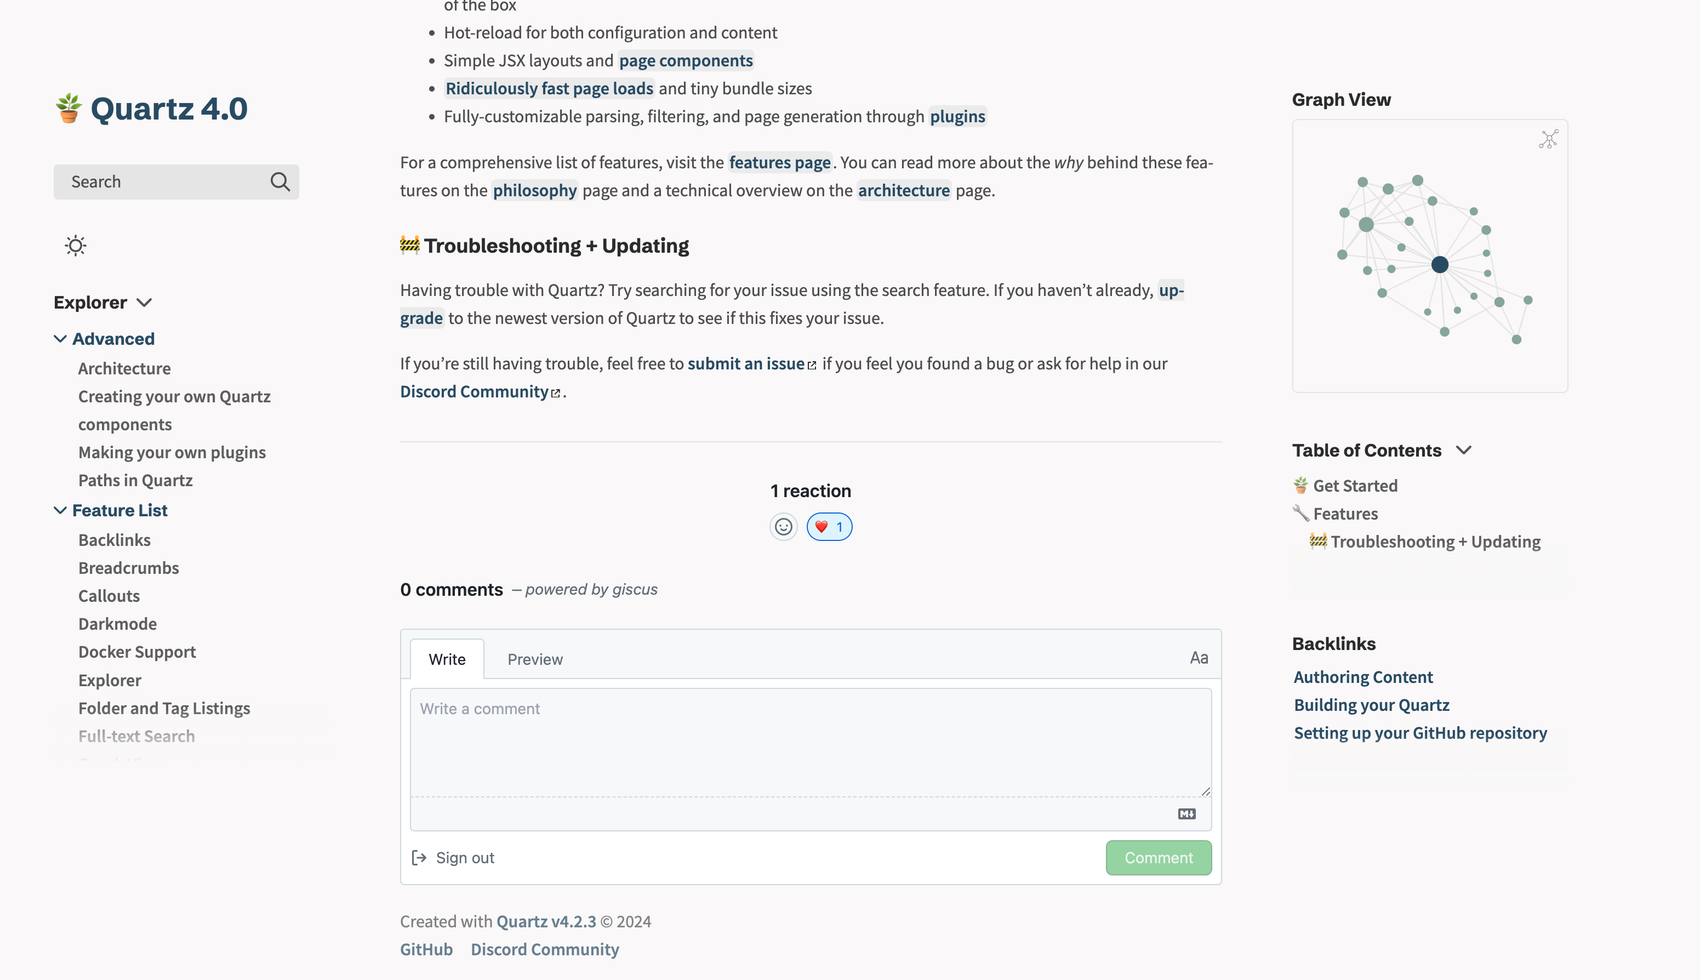Screen dimensions: 1700x980
Task: Click the Quartz 4.0 site title
Action: (169, 109)
